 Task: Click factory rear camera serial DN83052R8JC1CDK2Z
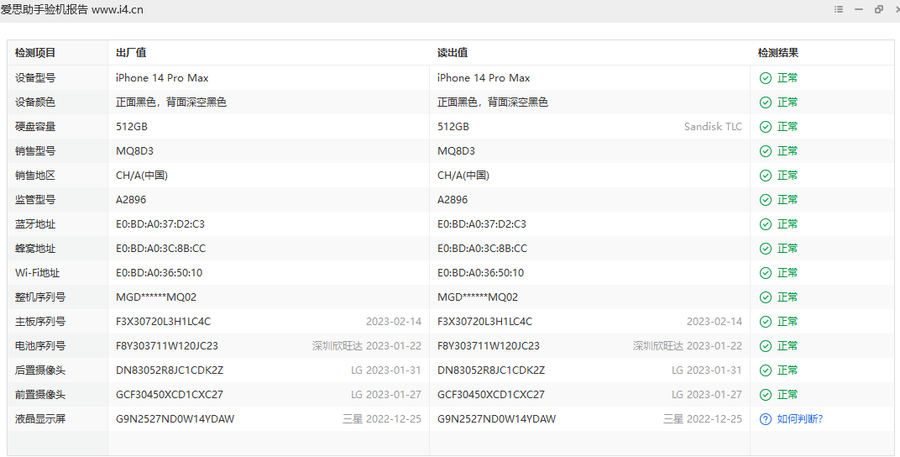click(169, 371)
